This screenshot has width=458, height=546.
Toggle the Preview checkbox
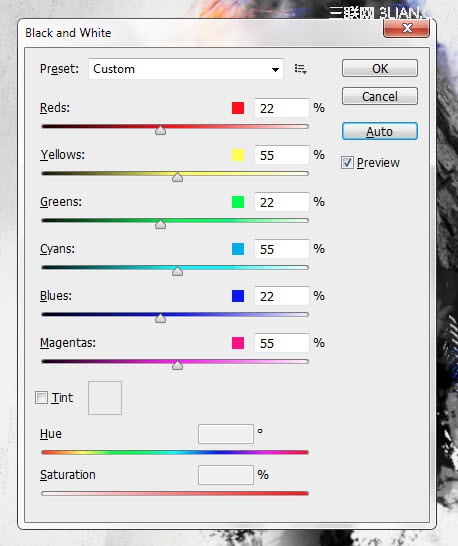click(x=347, y=163)
